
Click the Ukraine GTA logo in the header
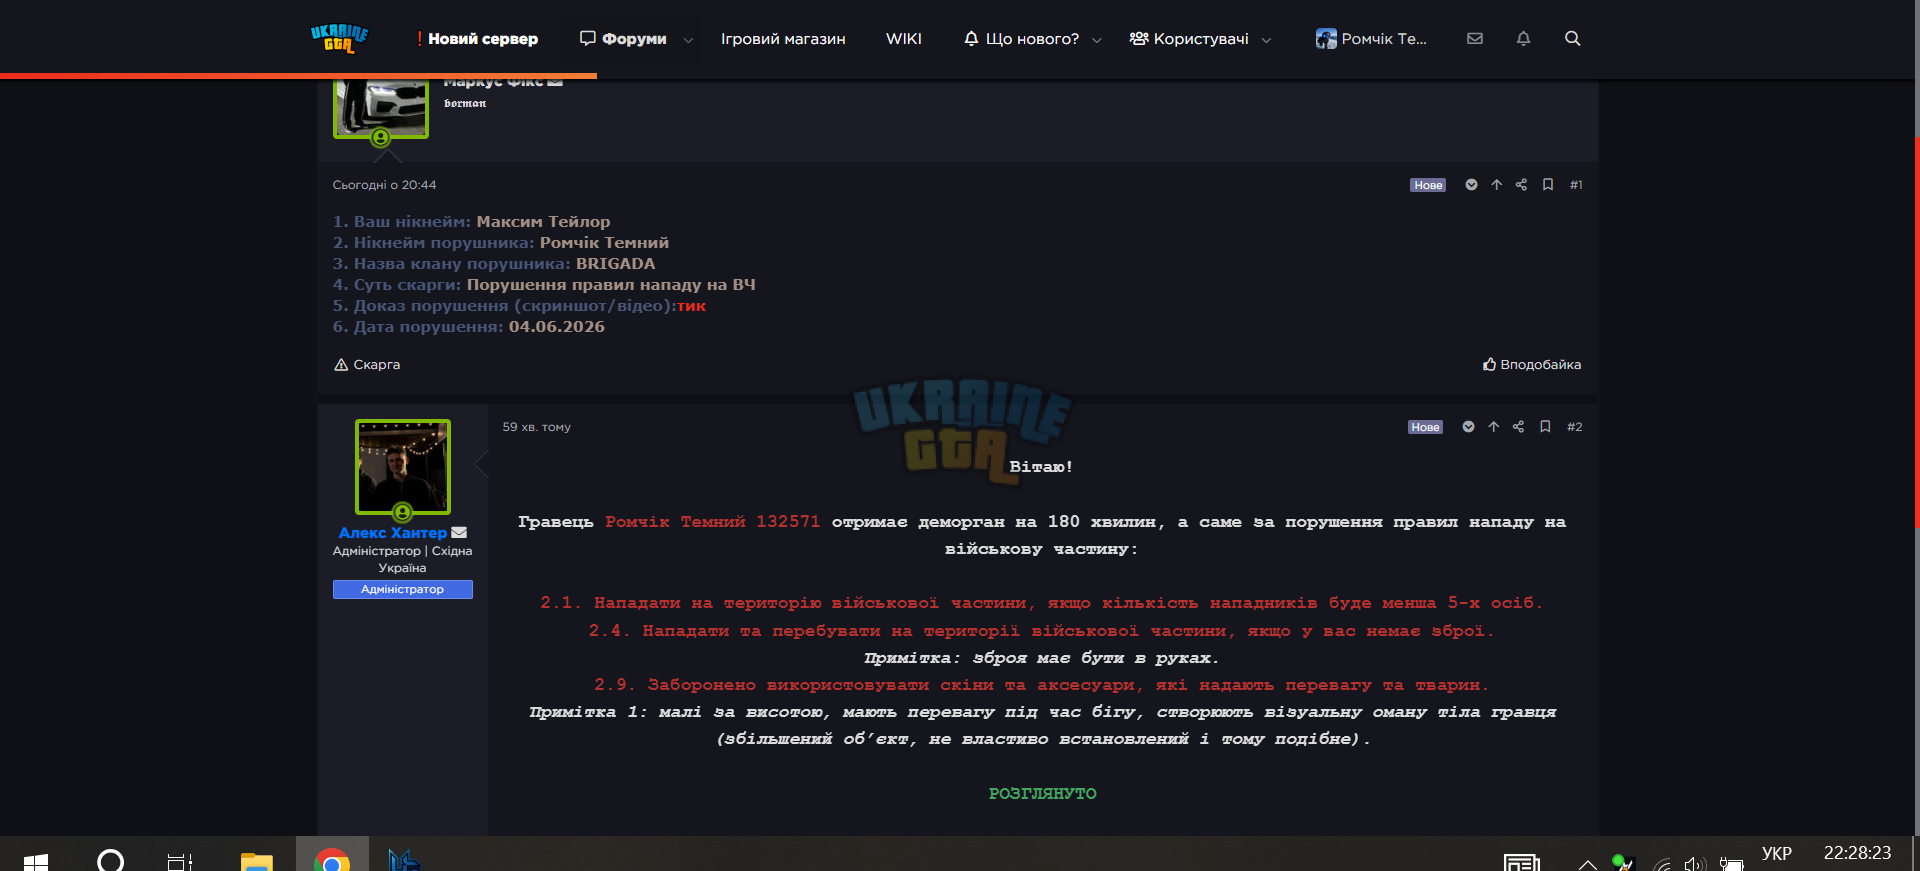point(339,38)
